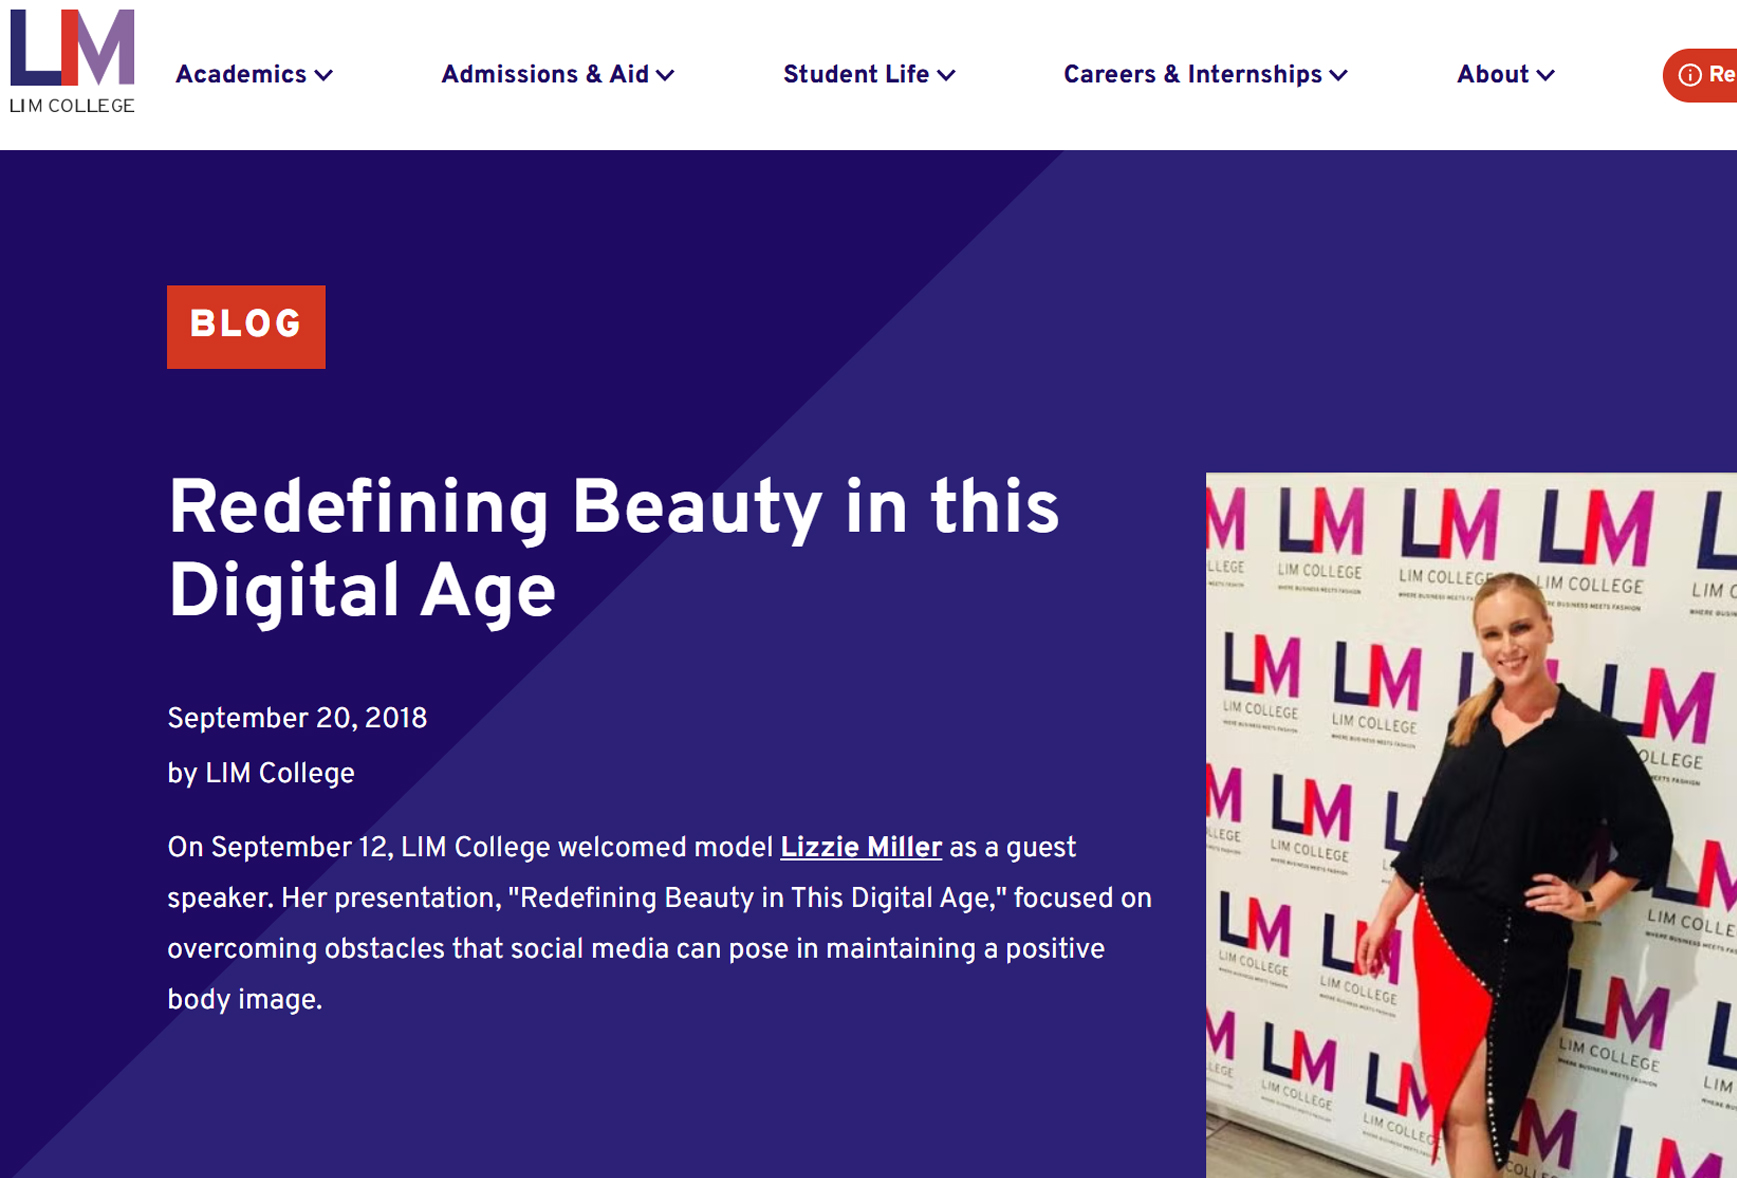1737x1178 pixels.
Task: Open the Academics menu label
Action: (x=241, y=75)
